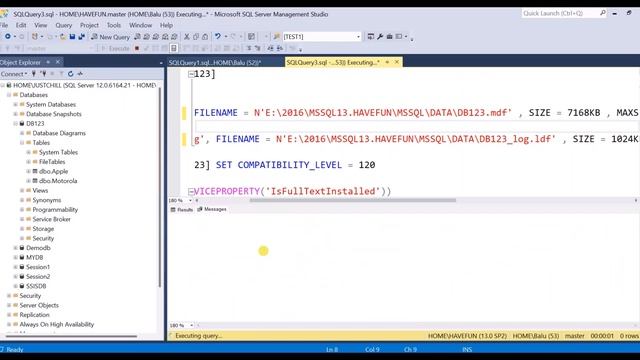Open the results pane zoom 180% dropdown
This screenshot has height=360, width=640.
pos(191,325)
